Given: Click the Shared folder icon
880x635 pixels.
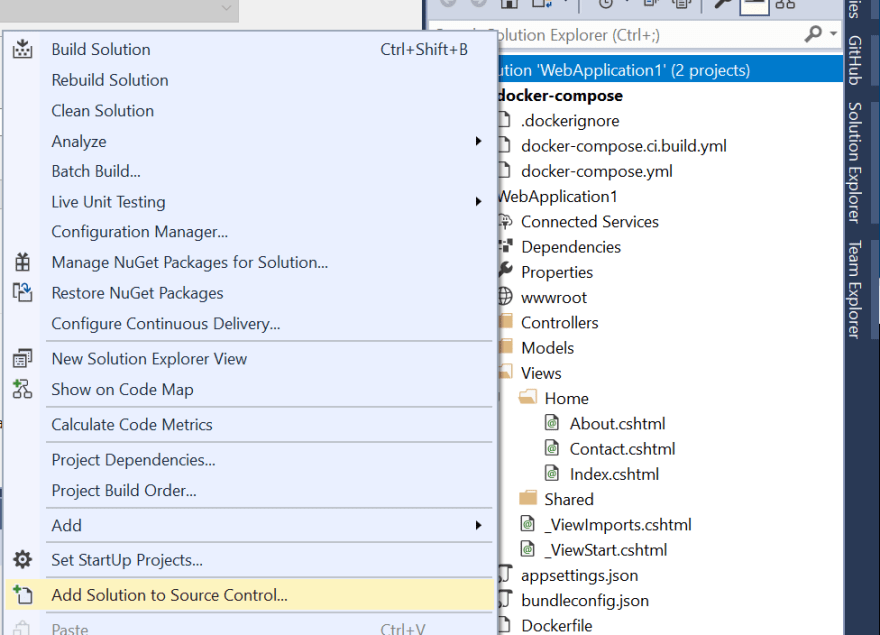Looking at the screenshot, I should point(528,498).
